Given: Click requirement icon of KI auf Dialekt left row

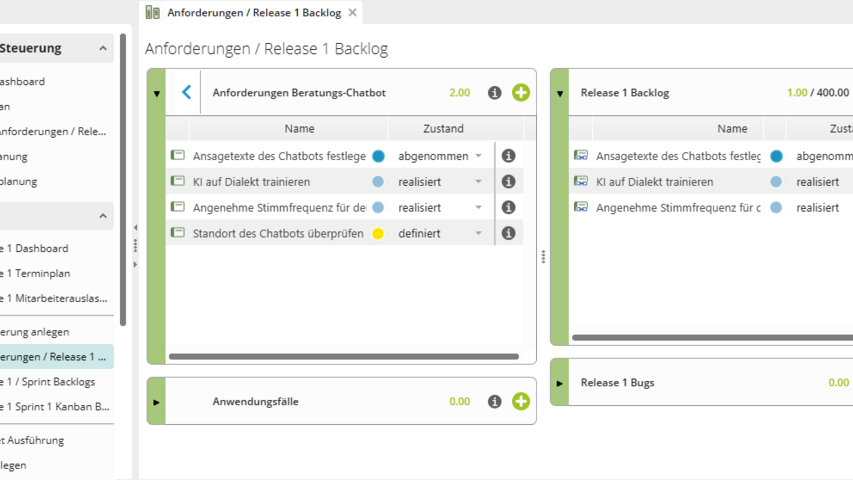Looking at the screenshot, I should [178, 181].
